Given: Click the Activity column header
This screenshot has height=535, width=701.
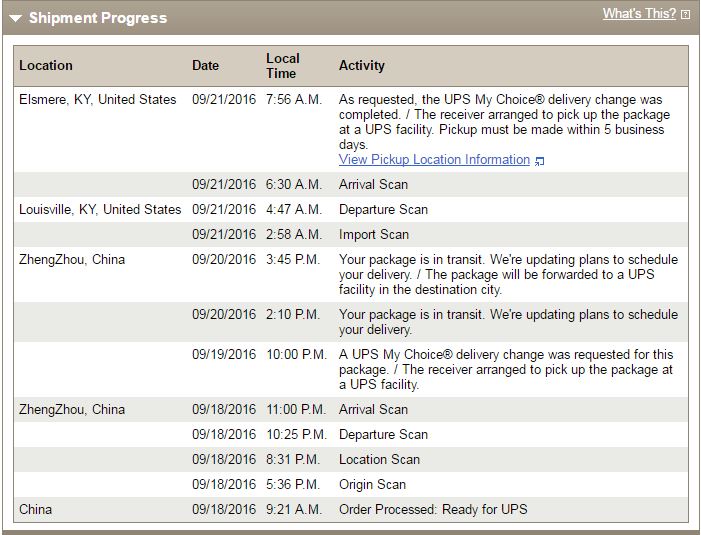Looking at the screenshot, I should [361, 66].
